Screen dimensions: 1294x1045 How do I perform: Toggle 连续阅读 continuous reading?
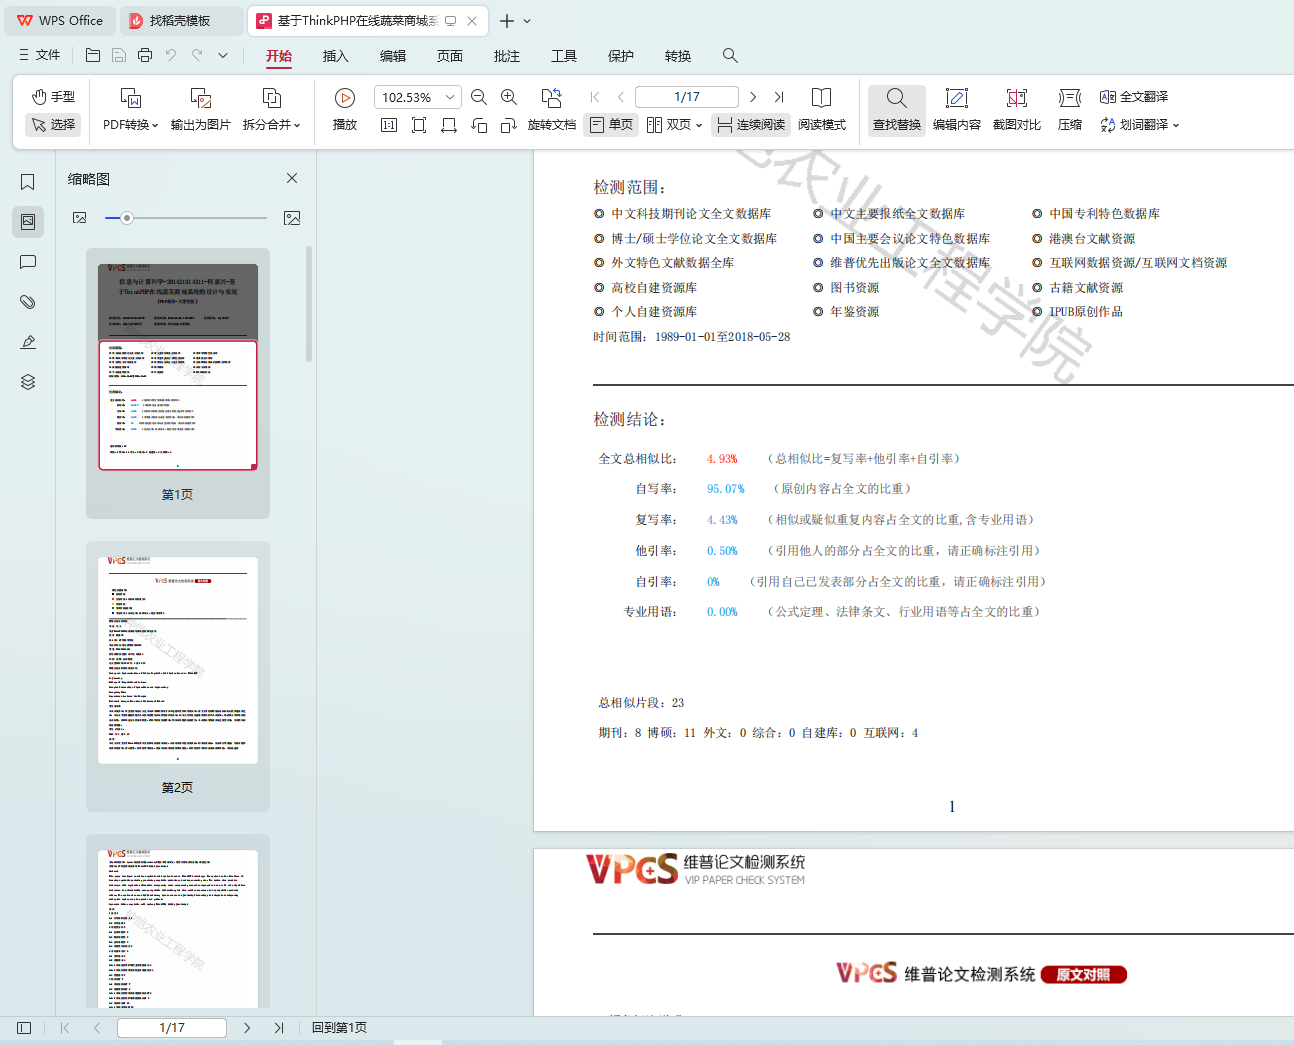pyautogui.click(x=751, y=125)
